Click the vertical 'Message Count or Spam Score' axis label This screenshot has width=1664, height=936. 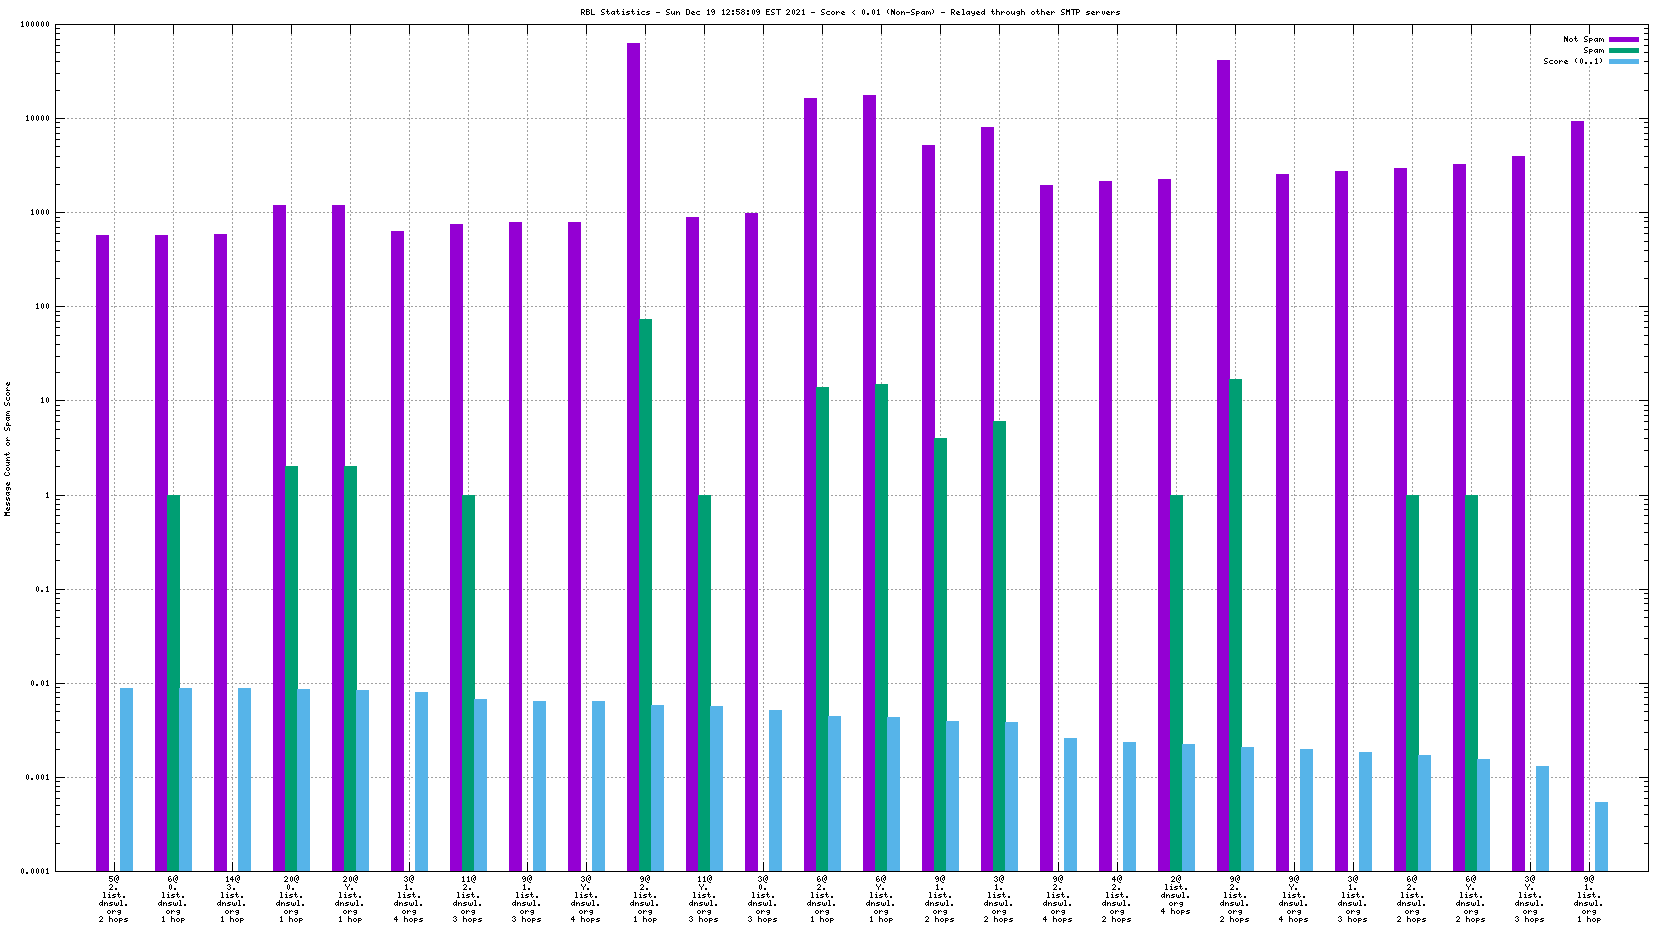coord(8,448)
